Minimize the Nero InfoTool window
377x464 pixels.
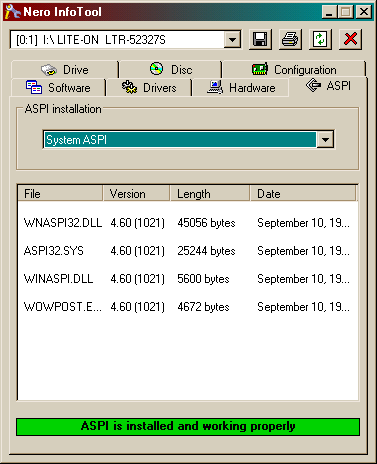[329, 12]
